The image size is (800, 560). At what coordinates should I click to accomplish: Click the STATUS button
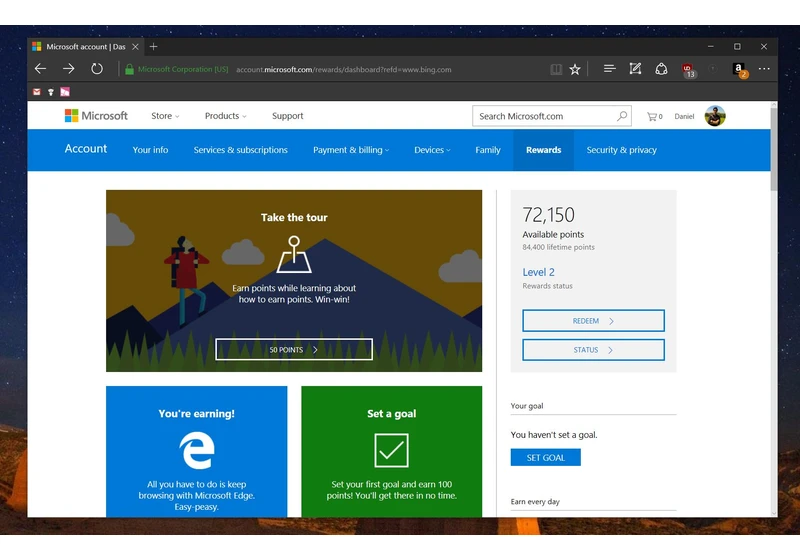pos(593,350)
